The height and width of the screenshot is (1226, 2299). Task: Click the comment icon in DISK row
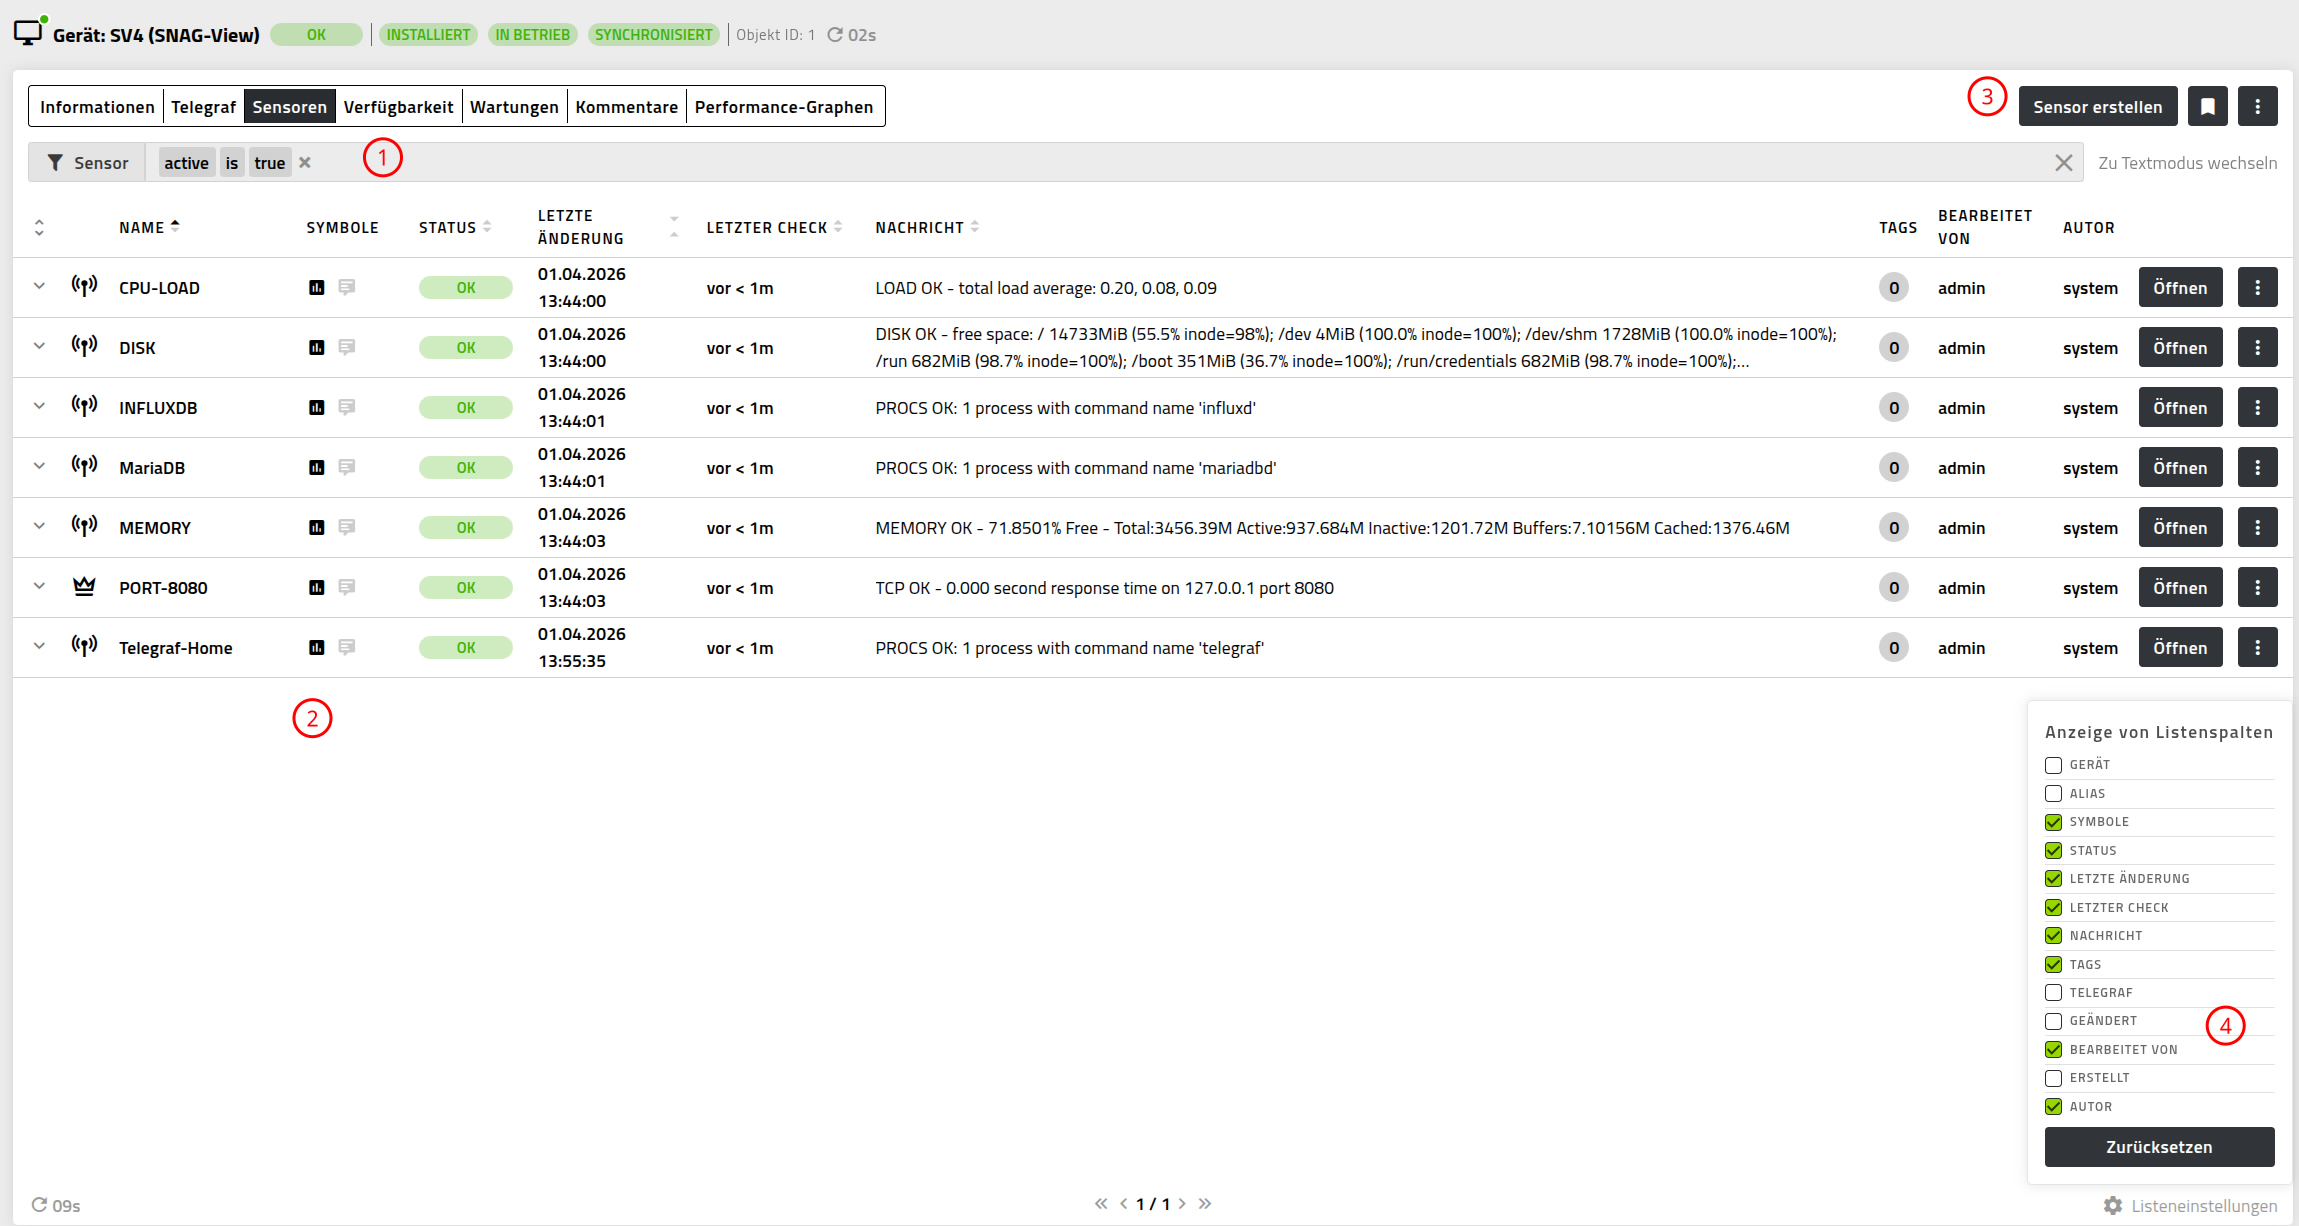click(347, 347)
